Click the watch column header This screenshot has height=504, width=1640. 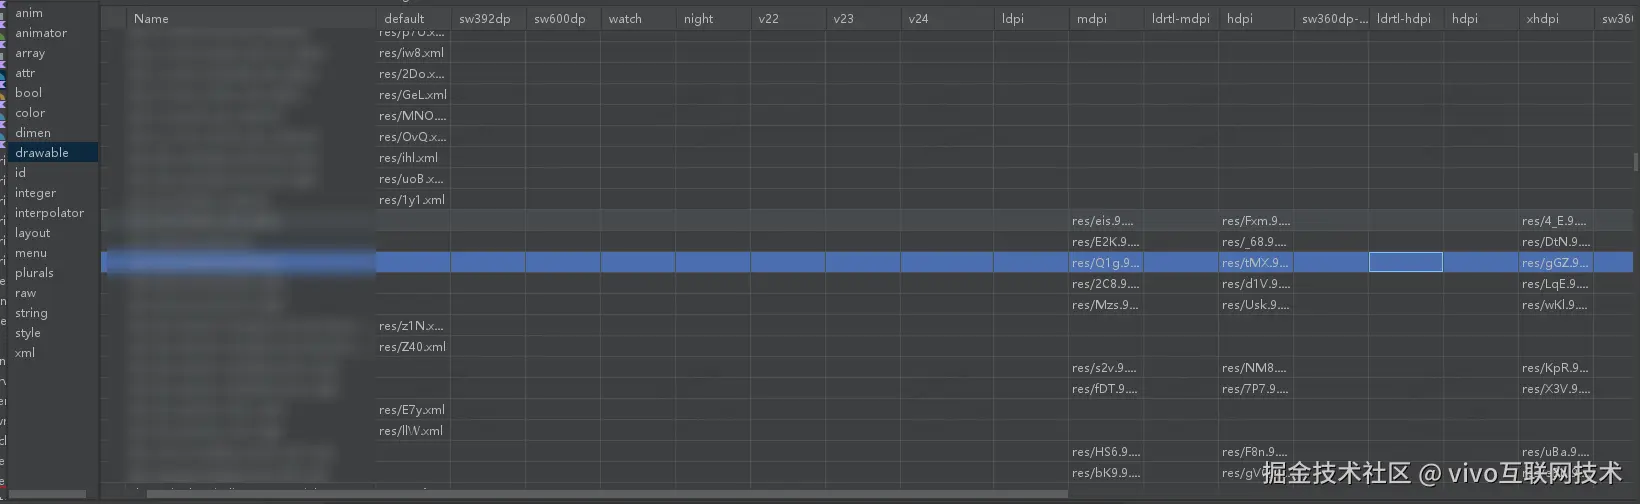(638, 18)
